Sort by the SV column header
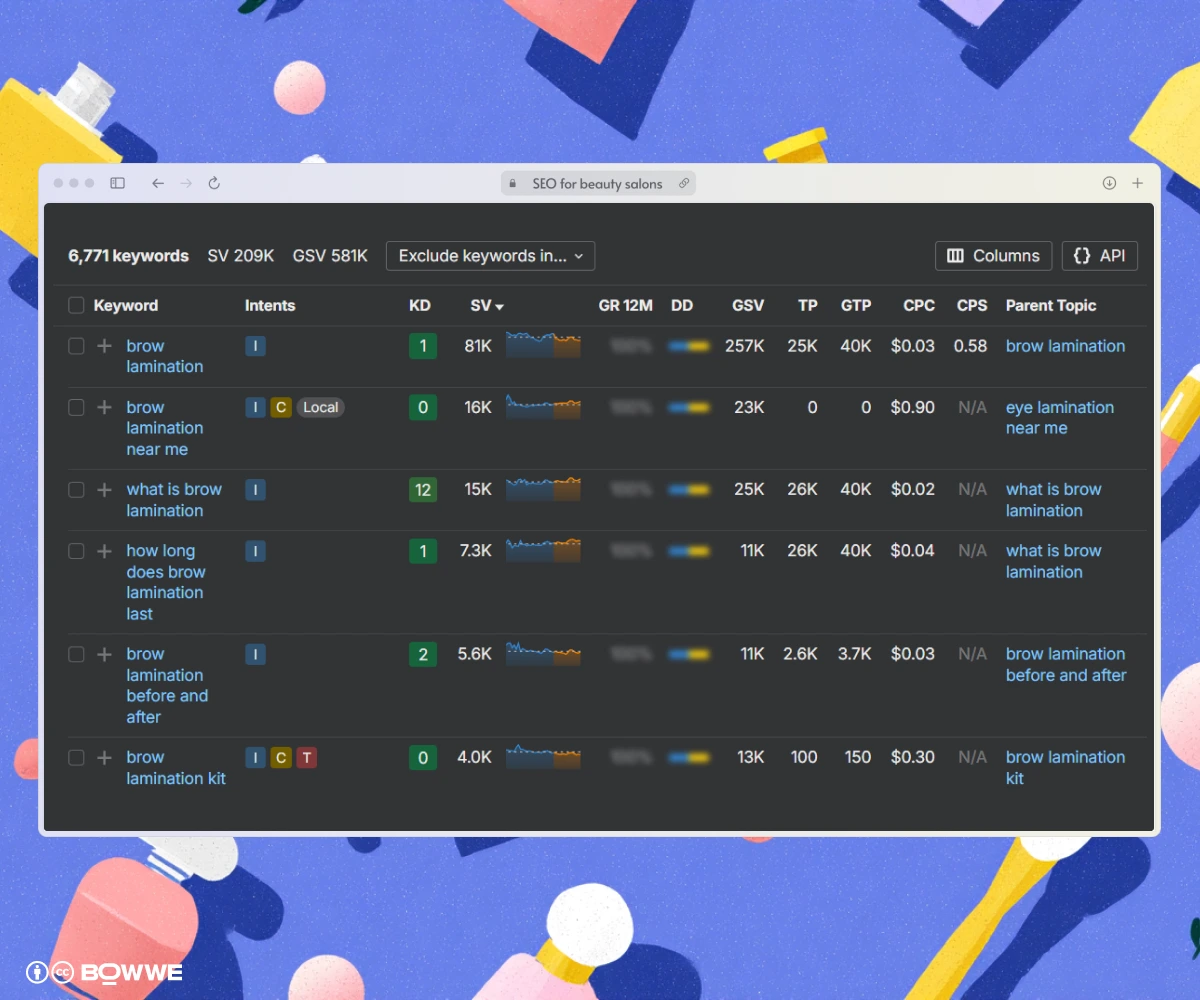Image resolution: width=1200 pixels, height=1000 pixels. click(487, 306)
